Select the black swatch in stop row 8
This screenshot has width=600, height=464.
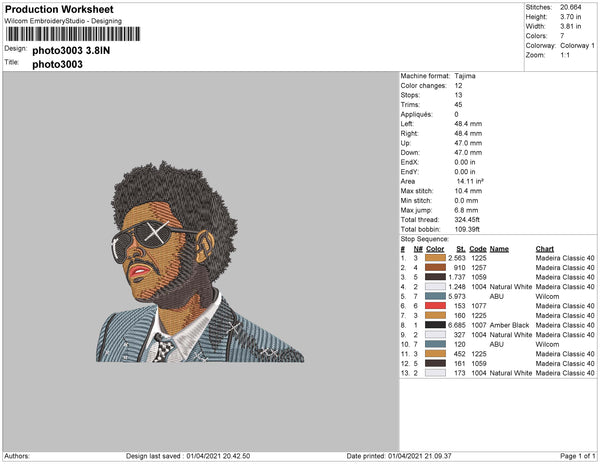point(435,325)
